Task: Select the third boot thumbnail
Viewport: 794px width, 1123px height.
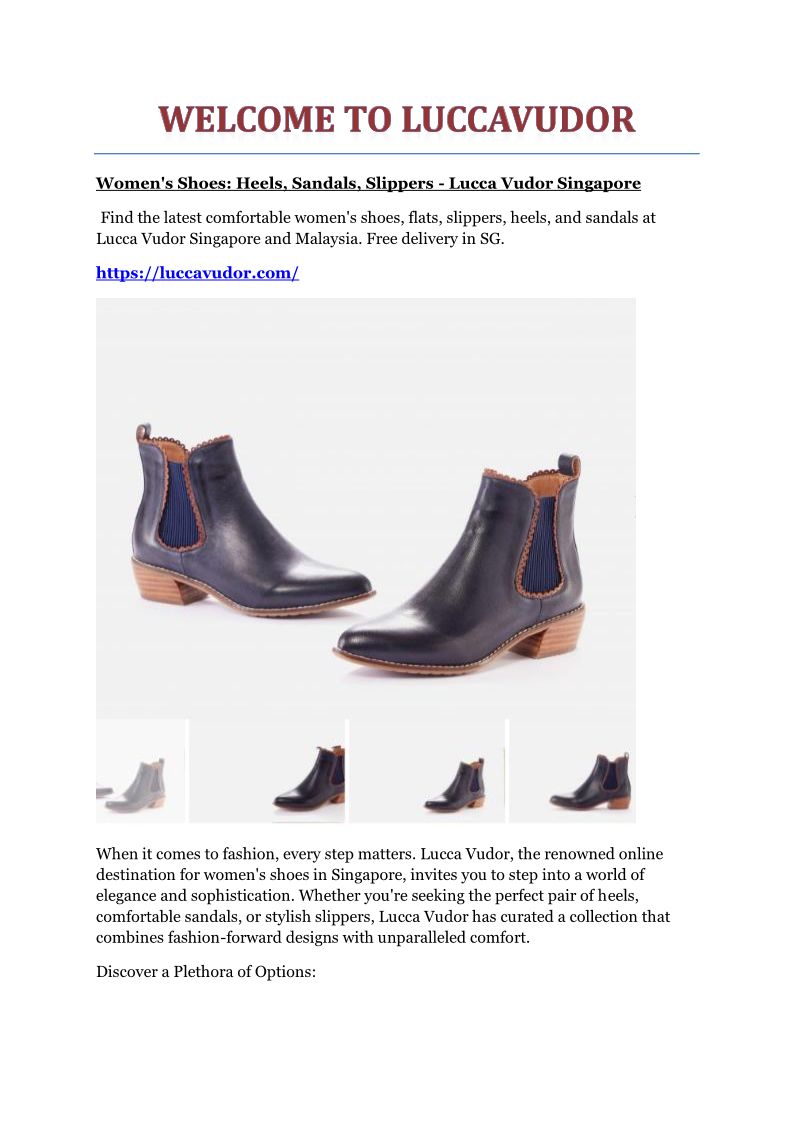Action: tap(427, 771)
